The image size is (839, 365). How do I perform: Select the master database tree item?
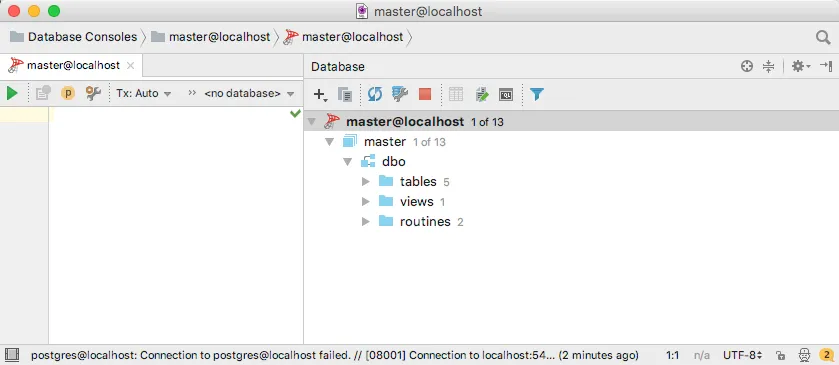(x=385, y=142)
